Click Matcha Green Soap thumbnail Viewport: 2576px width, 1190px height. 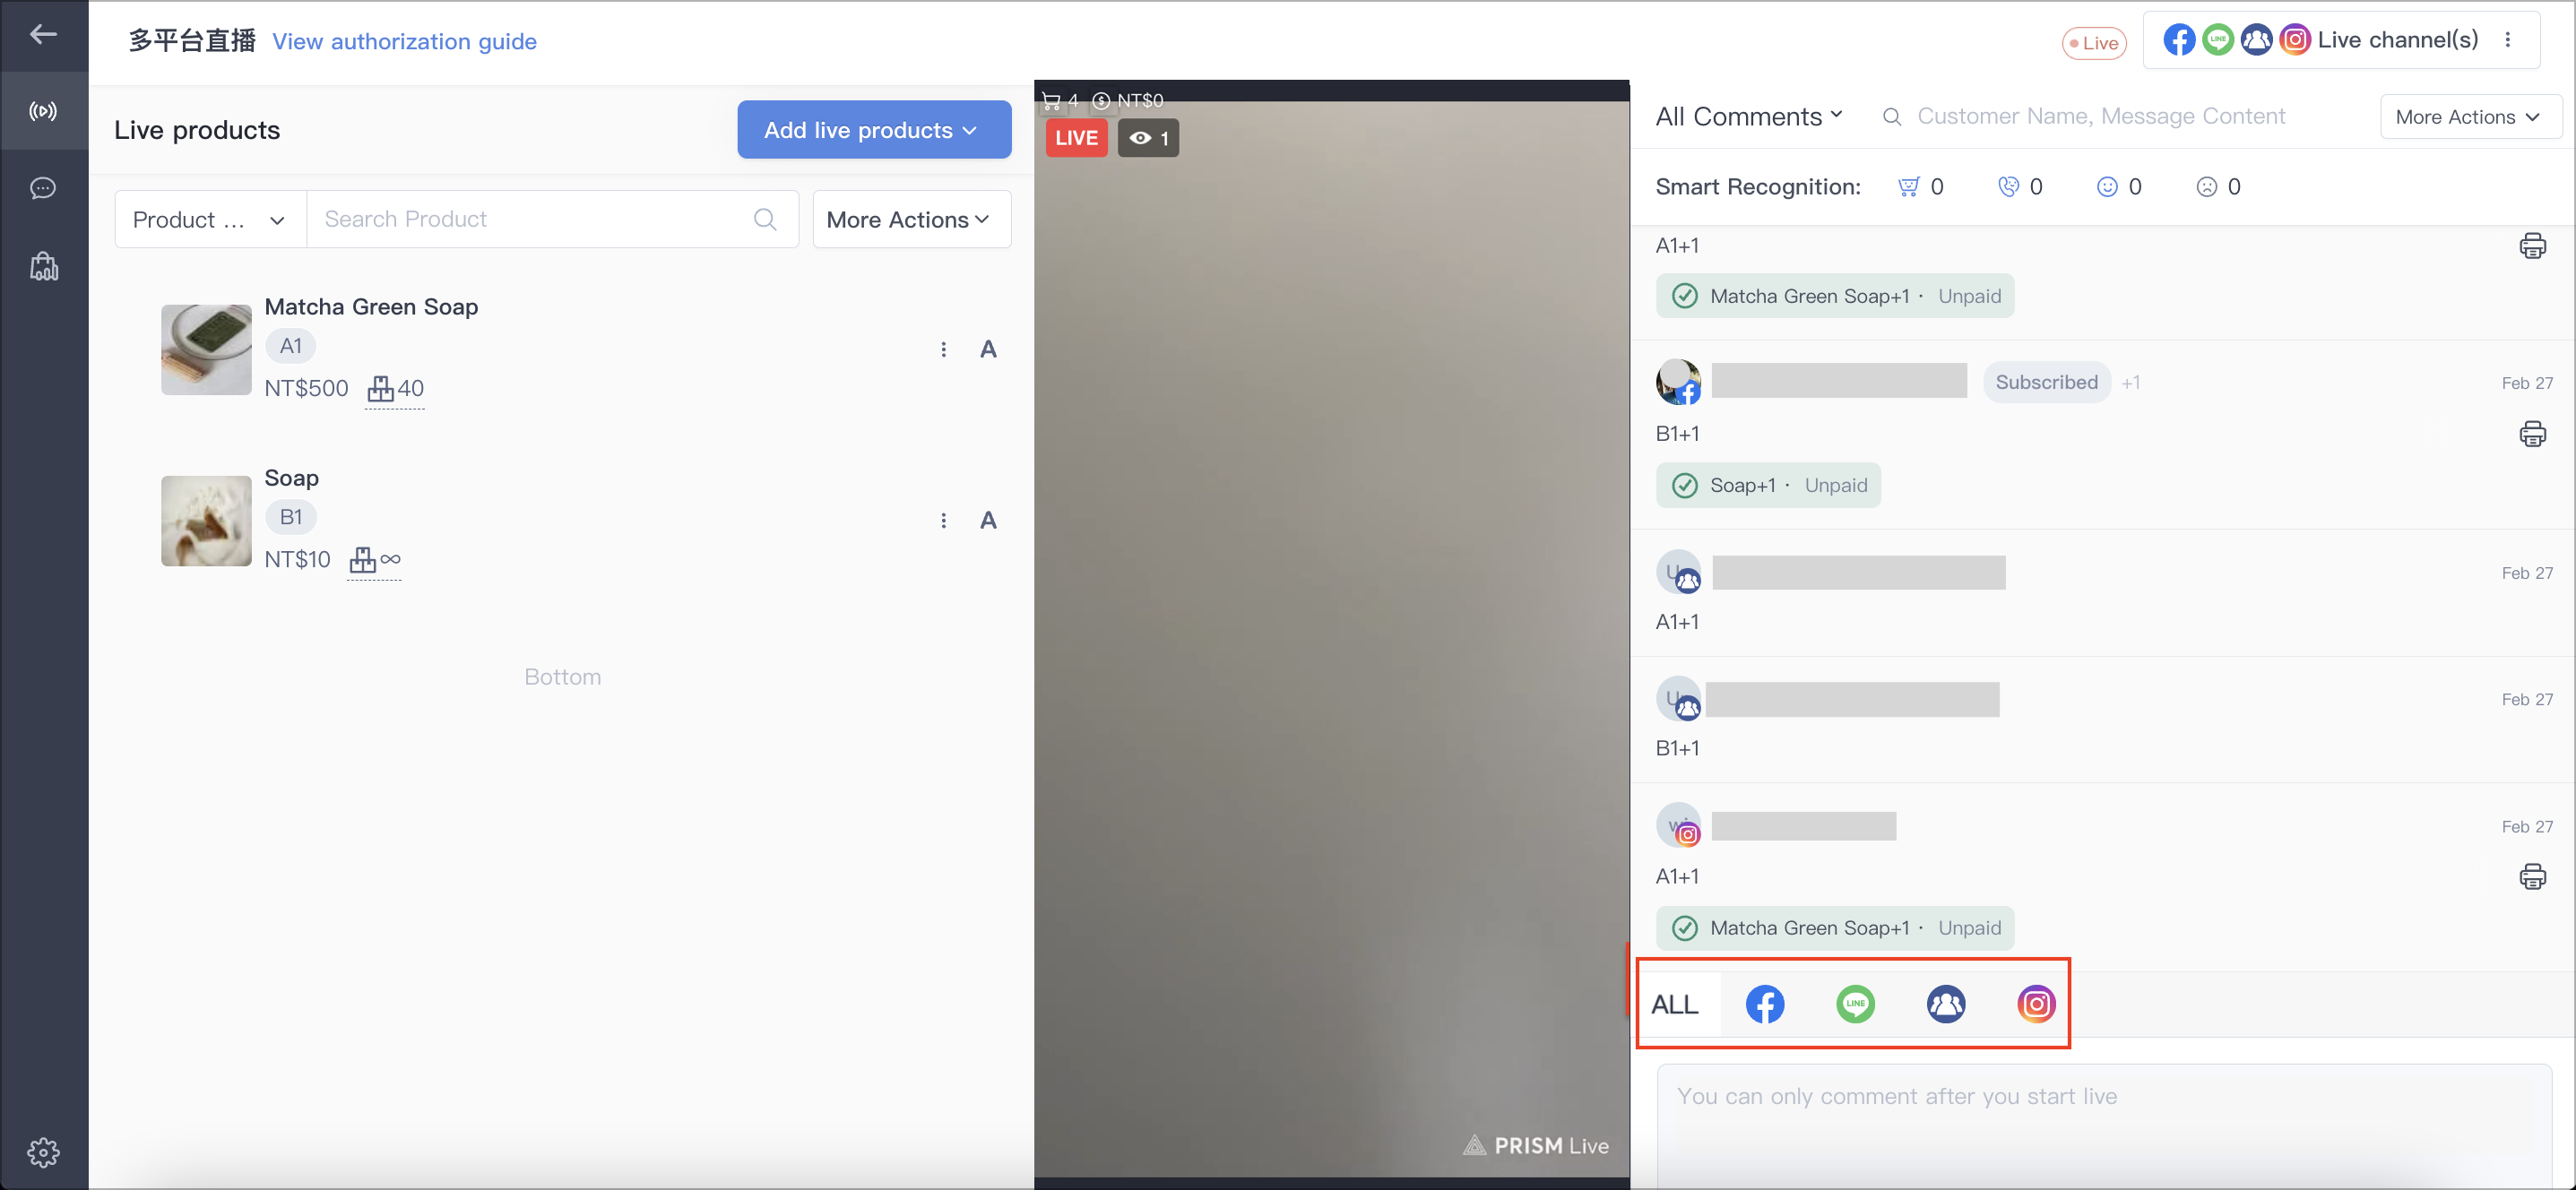(206, 350)
